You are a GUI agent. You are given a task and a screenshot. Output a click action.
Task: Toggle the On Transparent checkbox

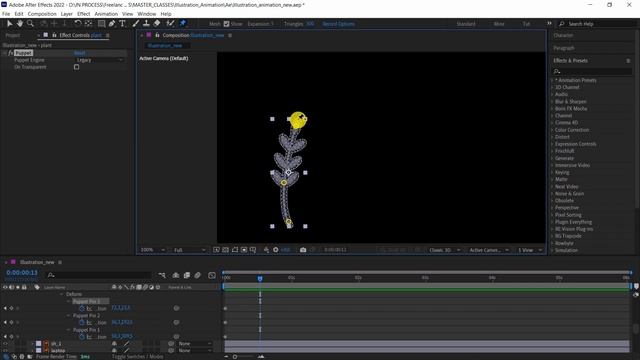76,67
